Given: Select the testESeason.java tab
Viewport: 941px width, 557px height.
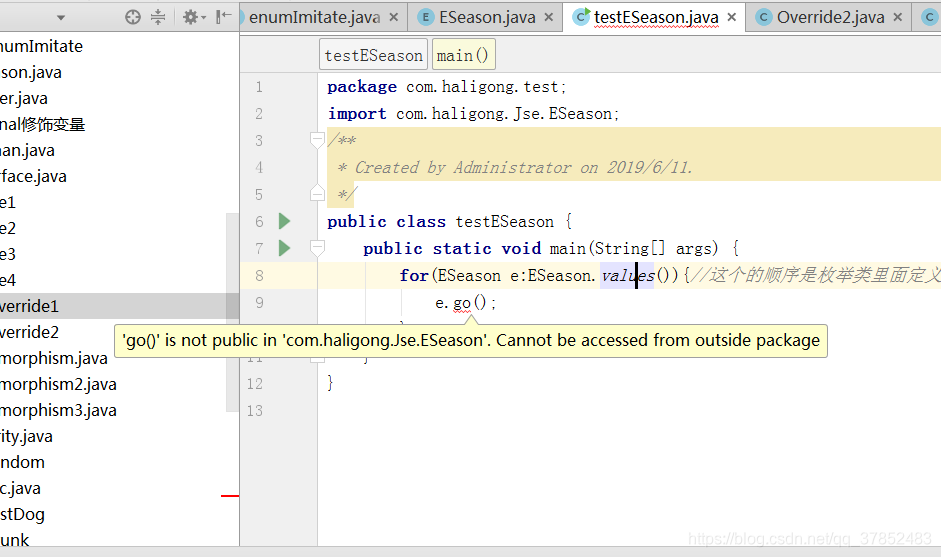Looking at the screenshot, I should [x=656, y=17].
